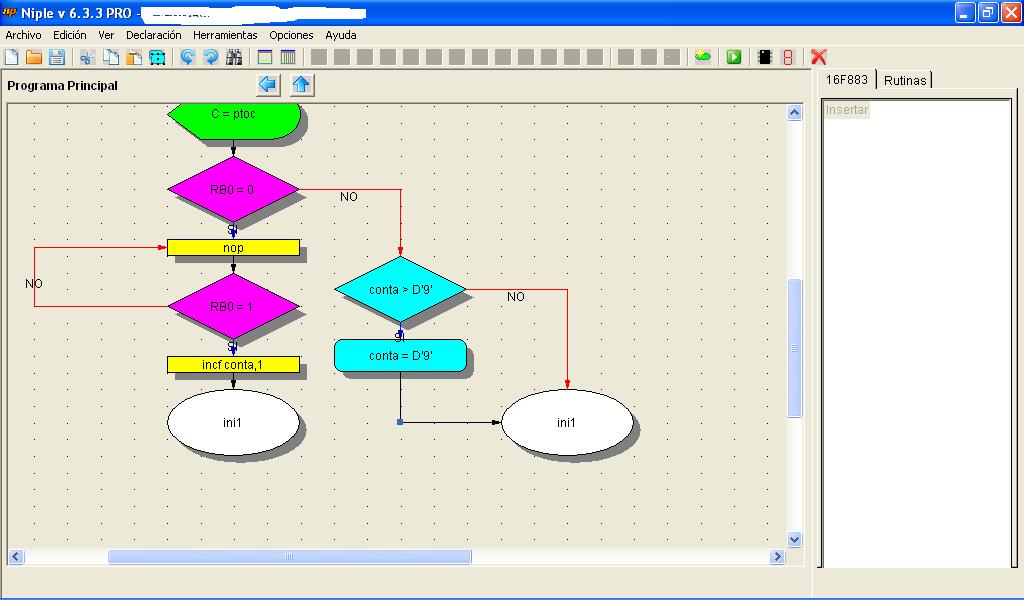Click the NO label beside "conta > D'9'"
1024x600 pixels.
(516, 296)
